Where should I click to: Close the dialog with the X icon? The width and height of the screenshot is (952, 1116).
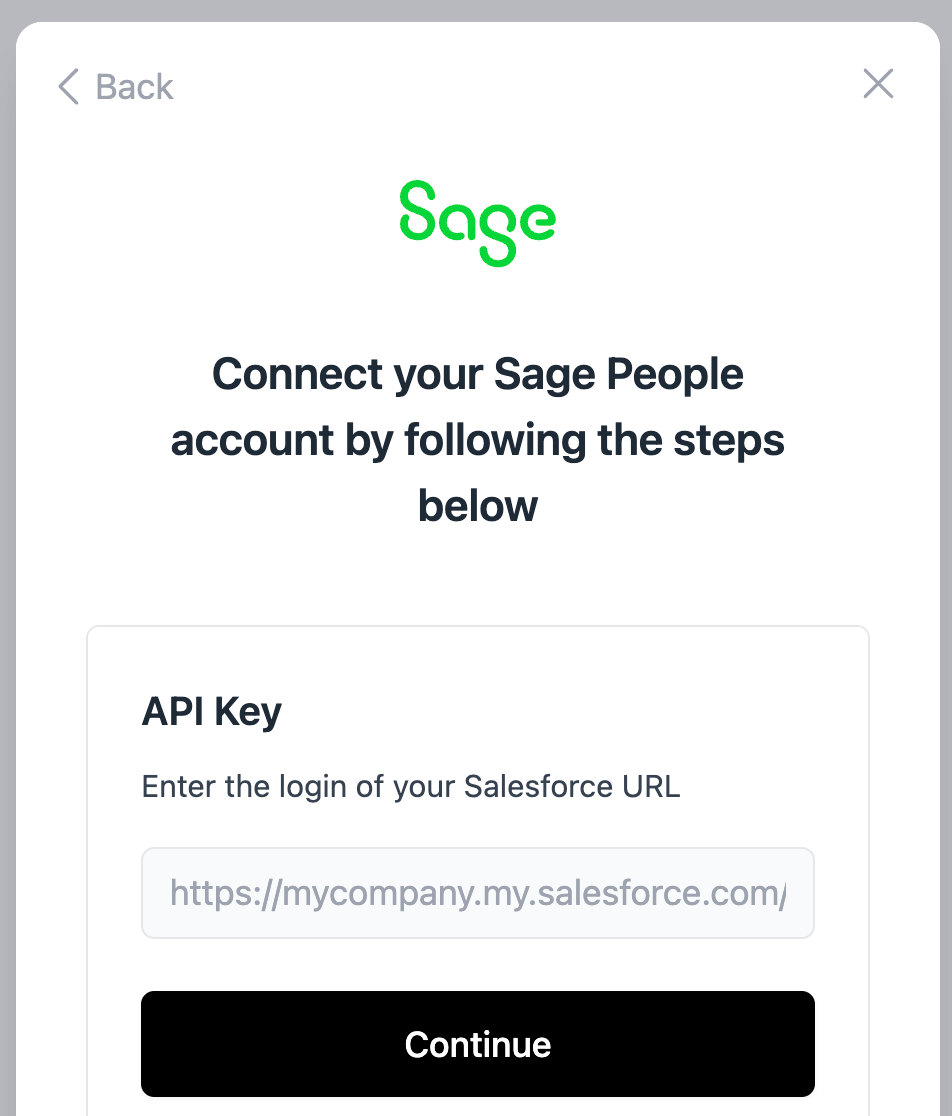pyautogui.click(x=878, y=84)
